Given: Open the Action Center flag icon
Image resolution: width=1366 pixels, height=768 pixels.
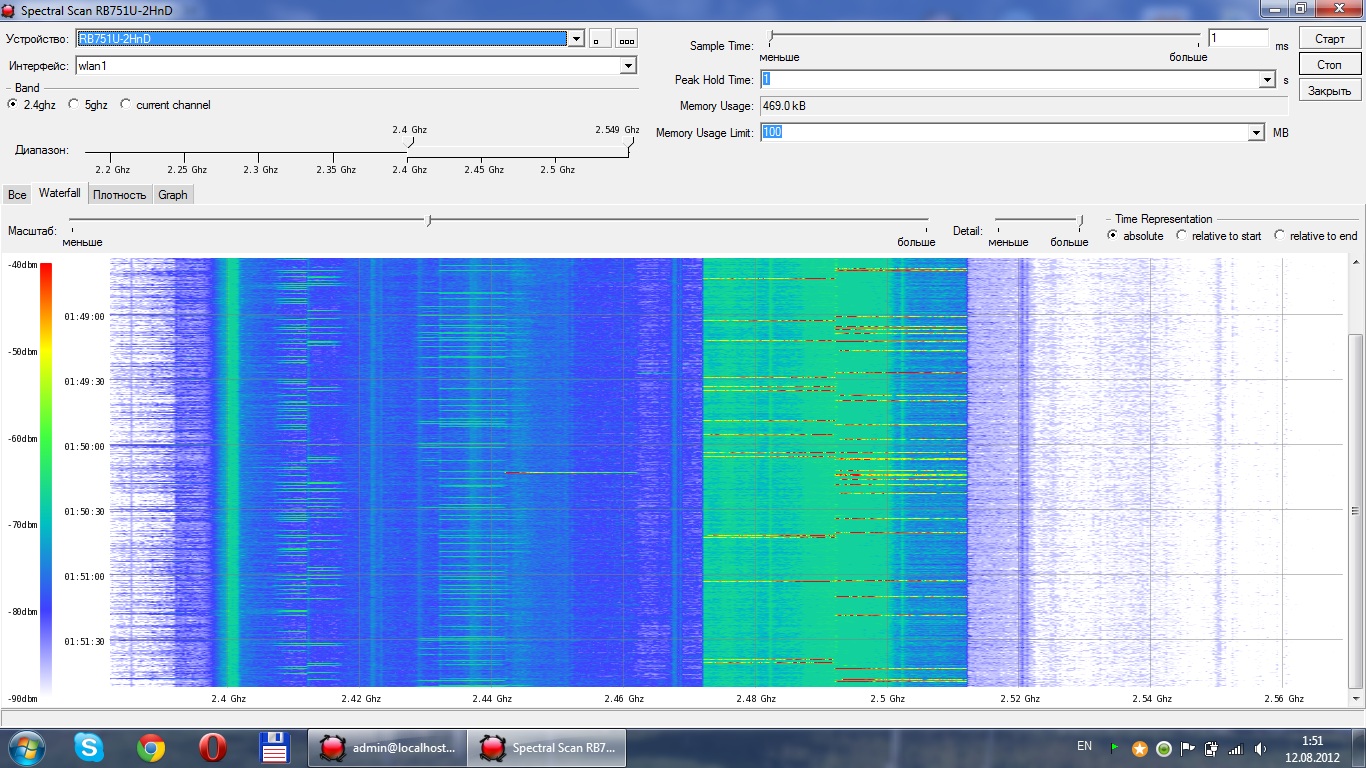Looking at the screenshot, I should (x=1188, y=748).
